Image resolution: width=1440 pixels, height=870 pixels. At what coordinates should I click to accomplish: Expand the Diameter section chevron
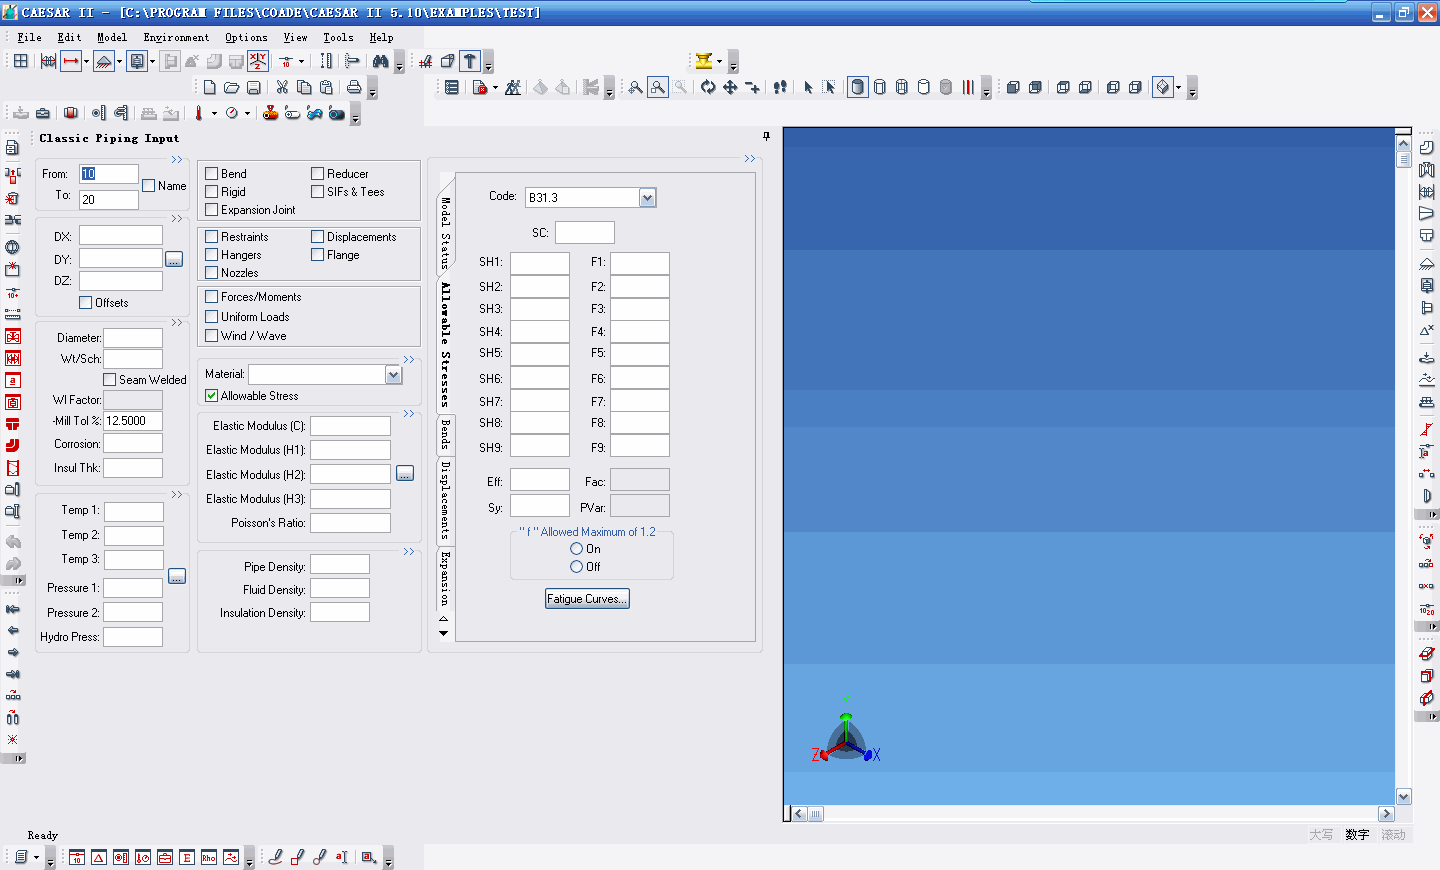(x=177, y=322)
